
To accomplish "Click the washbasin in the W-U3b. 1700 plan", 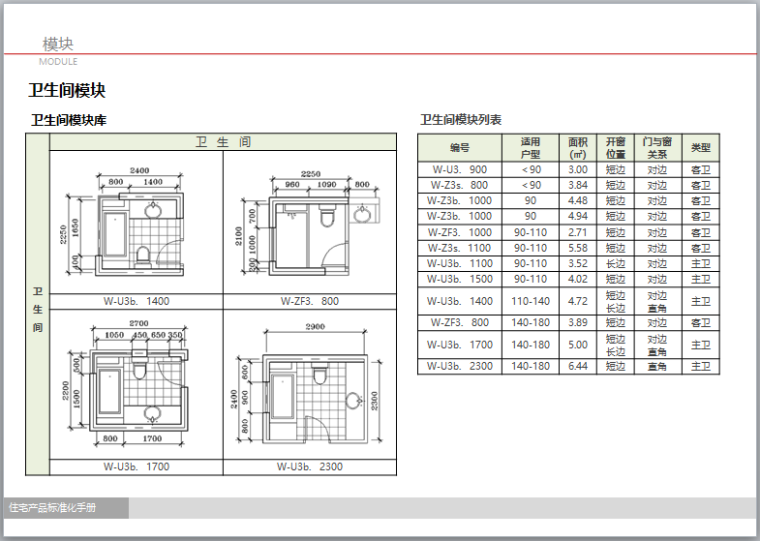I will coord(153,413).
